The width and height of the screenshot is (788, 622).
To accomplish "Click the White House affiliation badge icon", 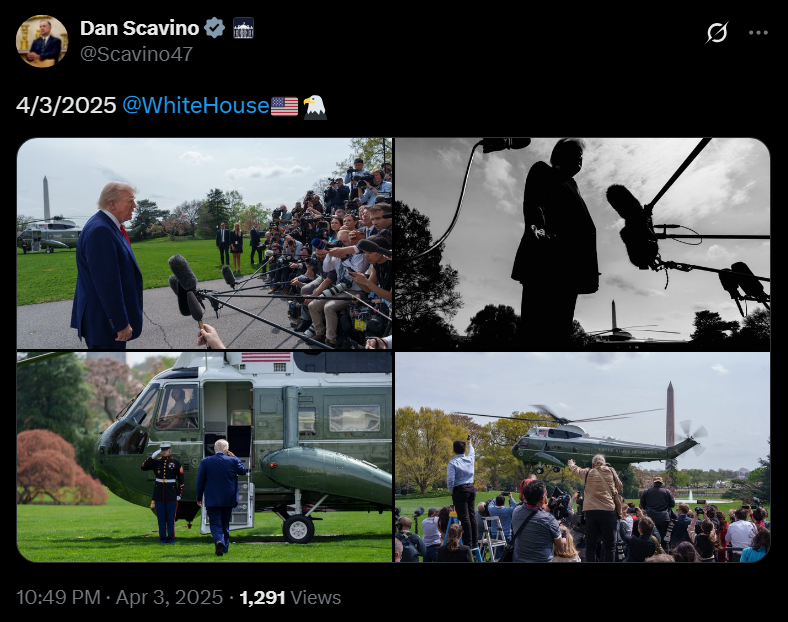I will click(x=243, y=28).
